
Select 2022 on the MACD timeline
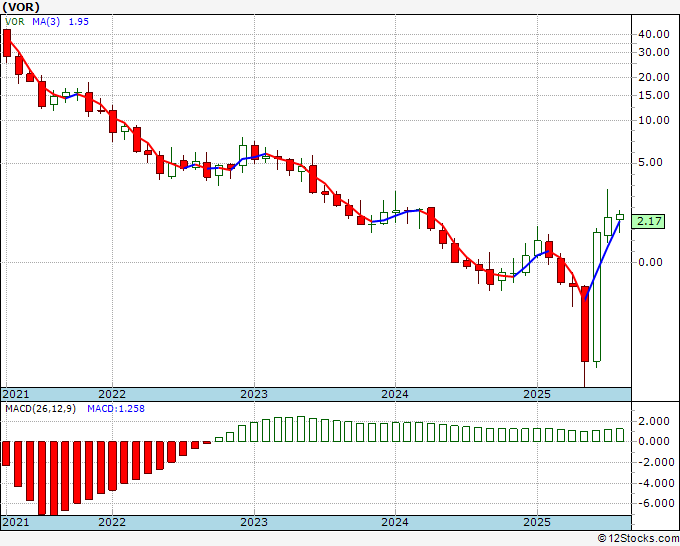[x=112, y=522]
